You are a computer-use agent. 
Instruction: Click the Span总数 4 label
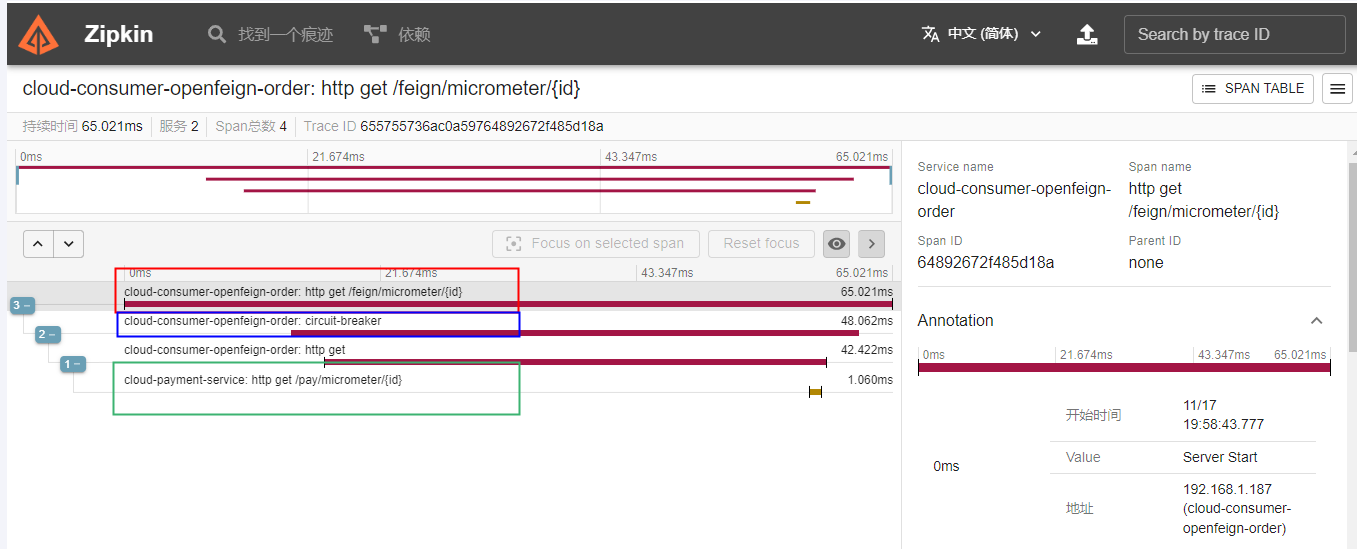pos(251,126)
